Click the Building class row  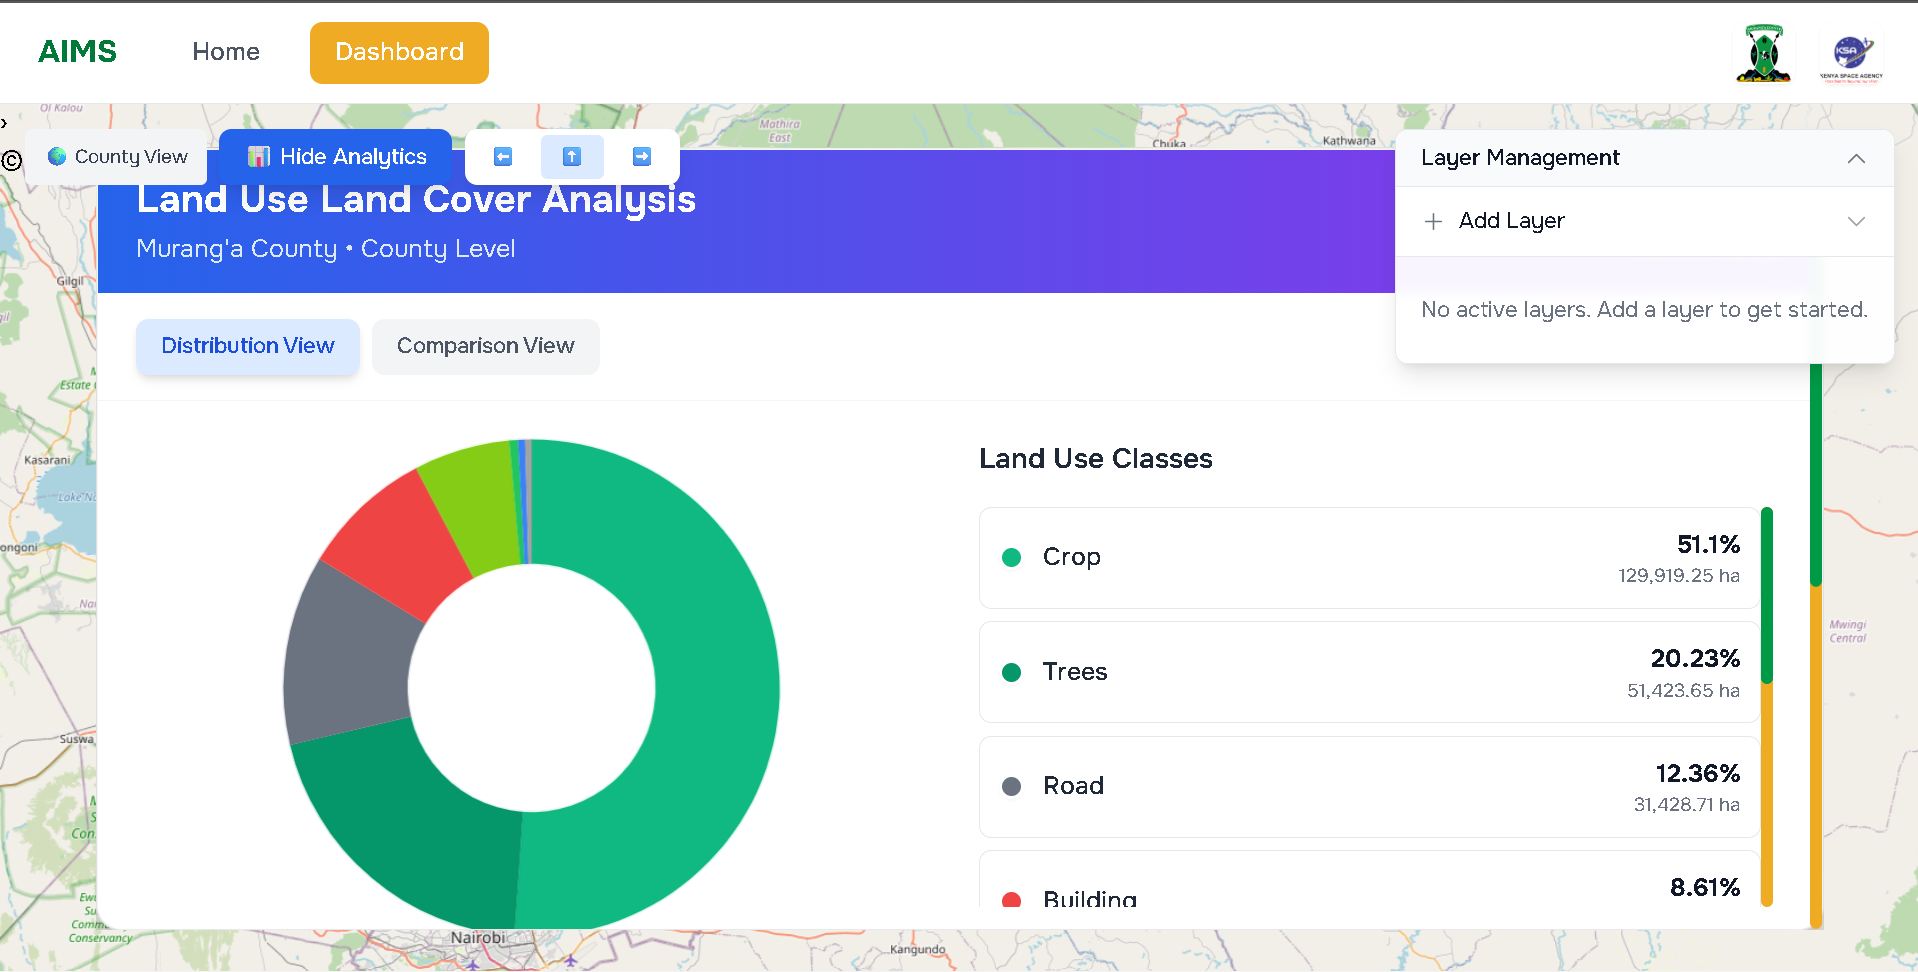click(1369, 880)
